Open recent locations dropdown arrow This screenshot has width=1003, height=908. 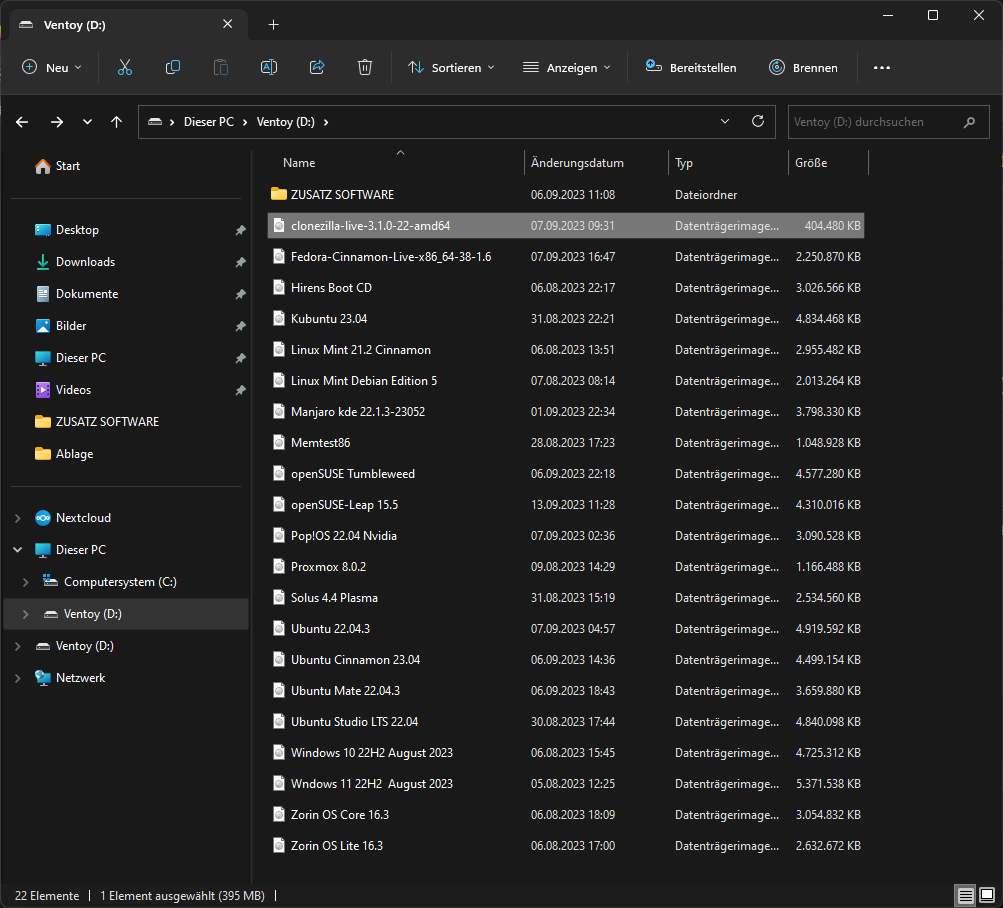coord(87,122)
